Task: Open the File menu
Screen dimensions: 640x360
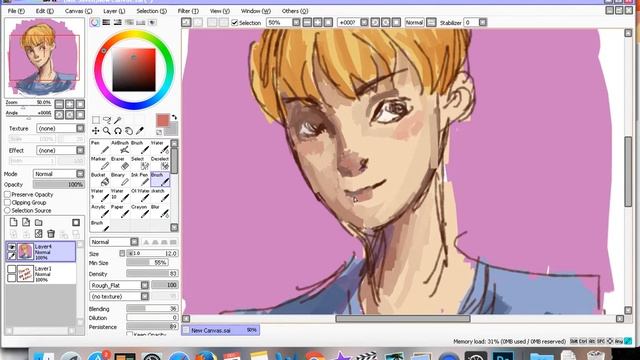Action: click(x=16, y=11)
